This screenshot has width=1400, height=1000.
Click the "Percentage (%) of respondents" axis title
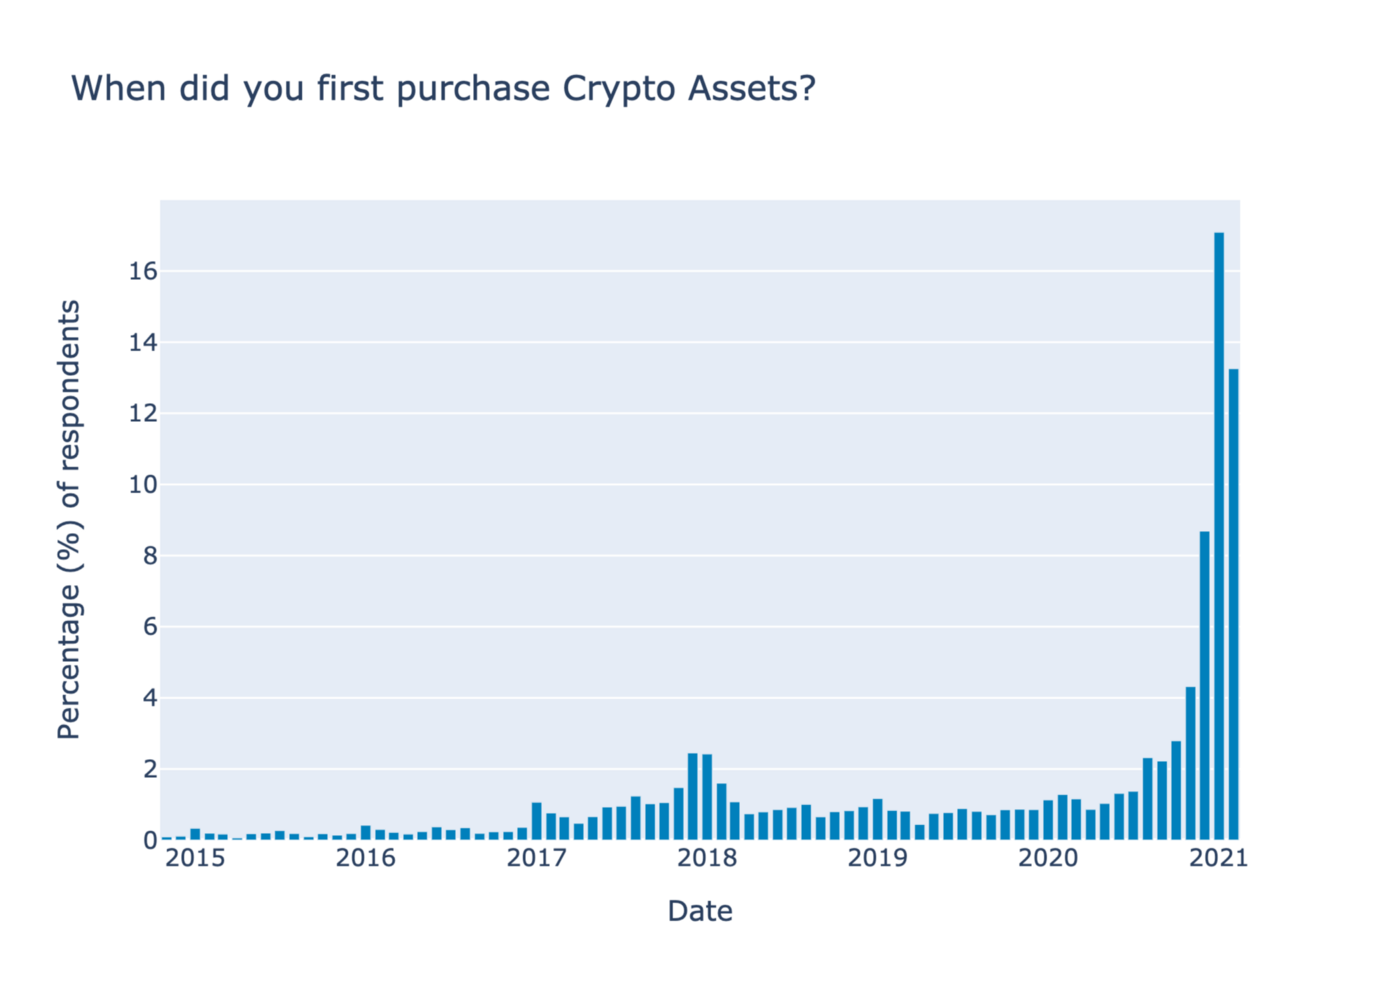[x=69, y=520]
